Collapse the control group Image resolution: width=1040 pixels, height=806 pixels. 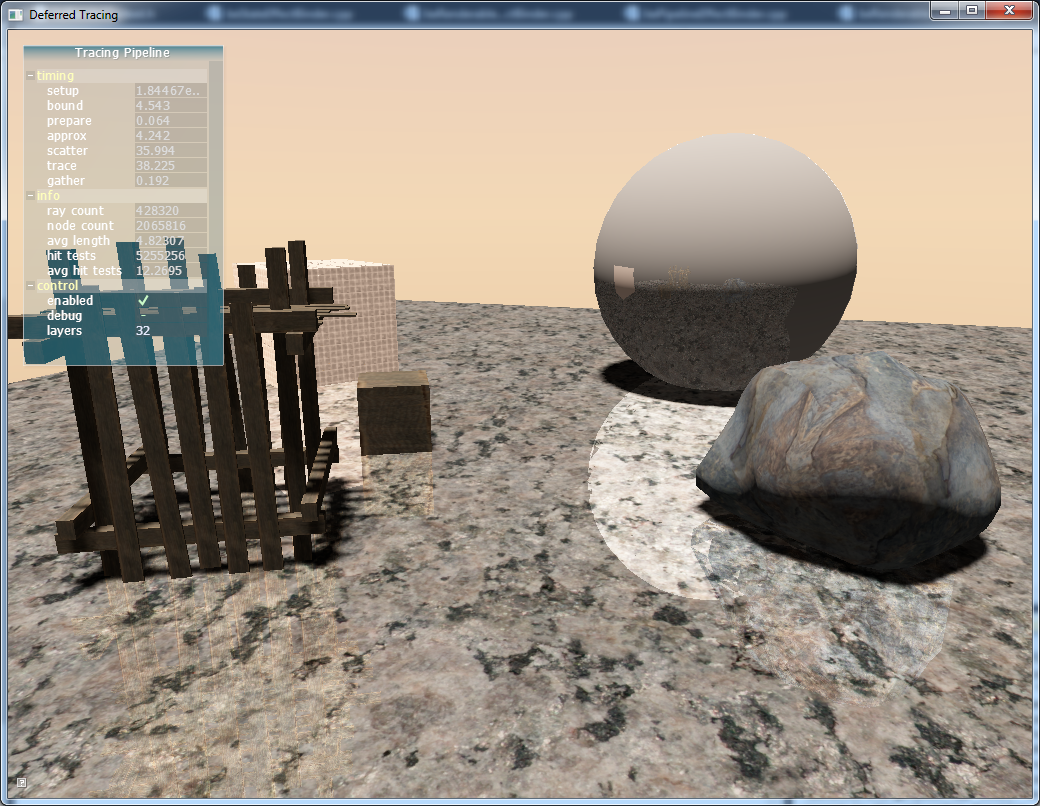pyautogui.click(x=30, y=286)
